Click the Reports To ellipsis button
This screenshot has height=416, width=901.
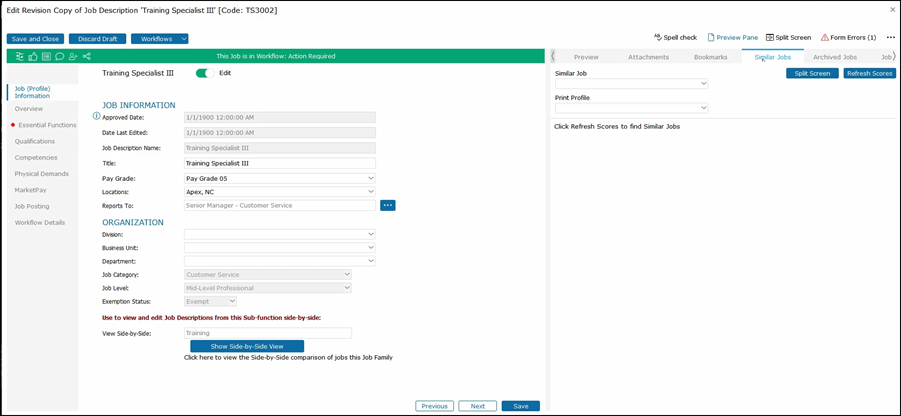pos(388,205)
